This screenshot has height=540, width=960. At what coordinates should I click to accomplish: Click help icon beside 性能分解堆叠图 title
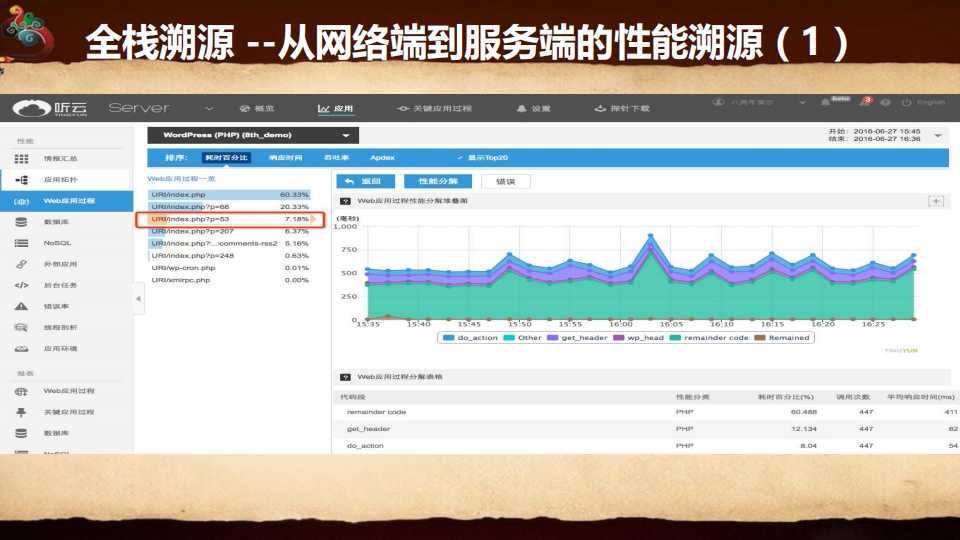(345, 201)
